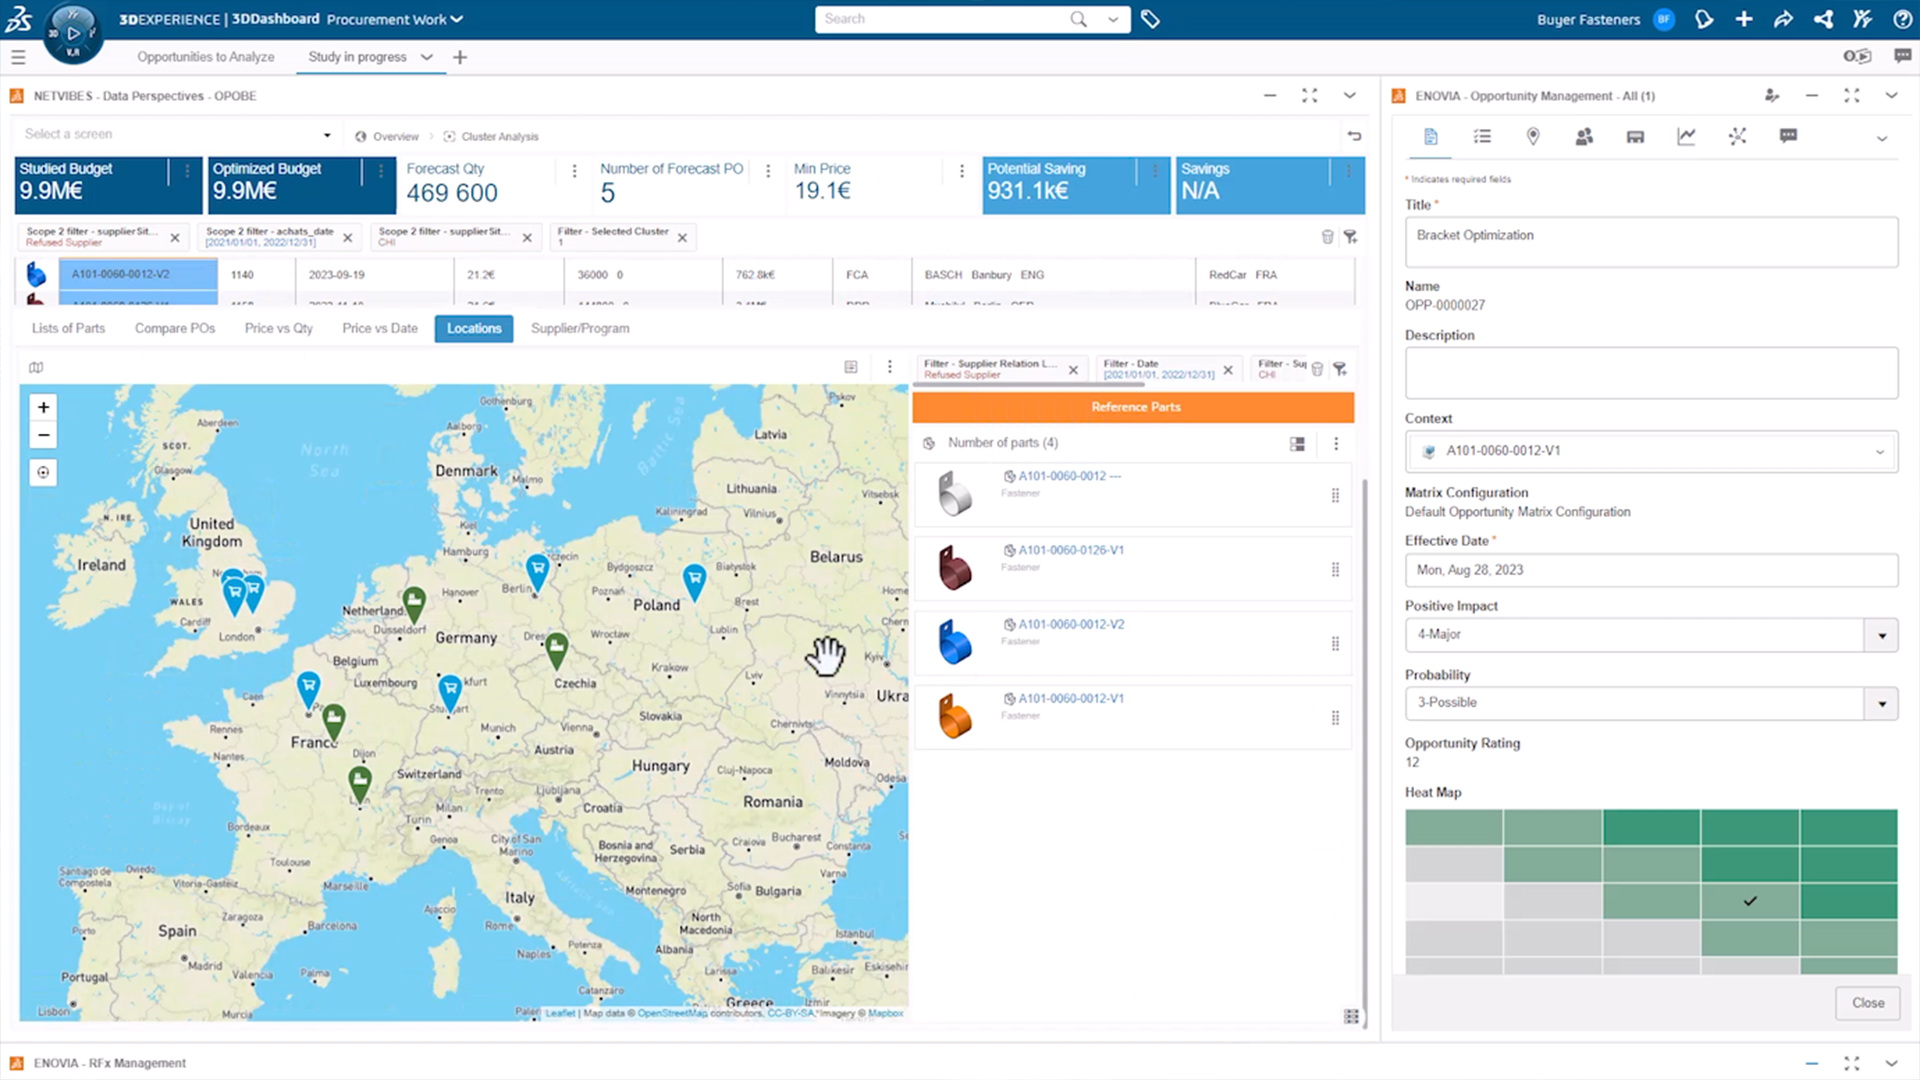Remove the Selected Cluster filter chip
1920x1080 pixels.
click(682, 237)
